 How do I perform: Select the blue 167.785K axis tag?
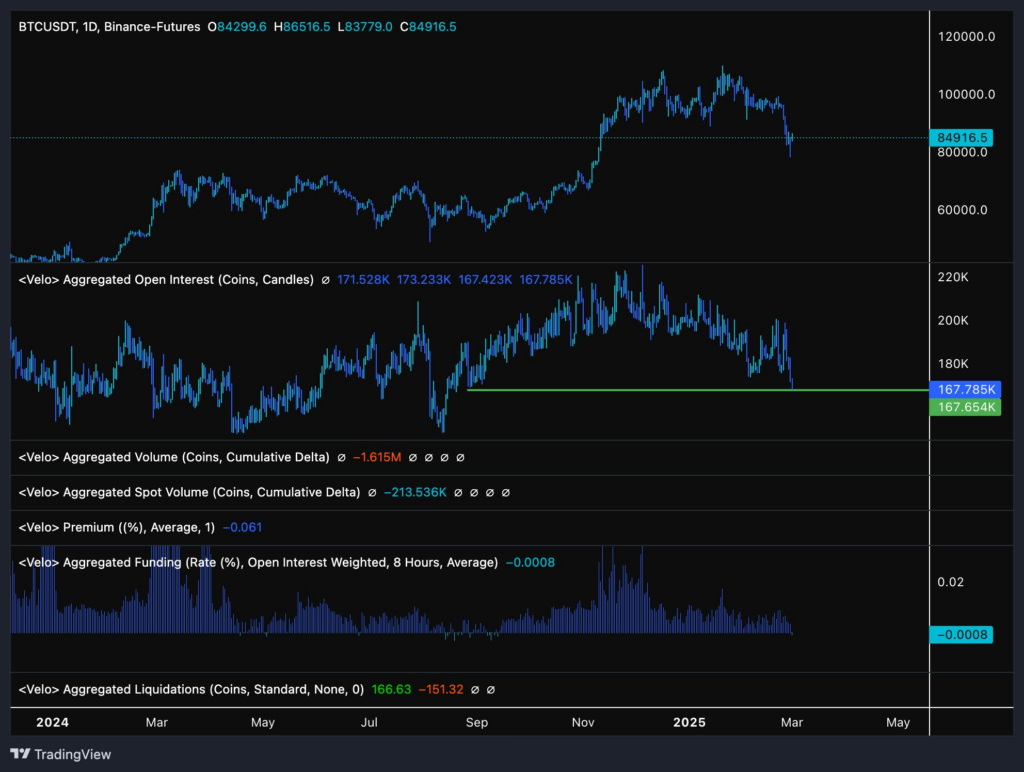(x=965, y=389)
